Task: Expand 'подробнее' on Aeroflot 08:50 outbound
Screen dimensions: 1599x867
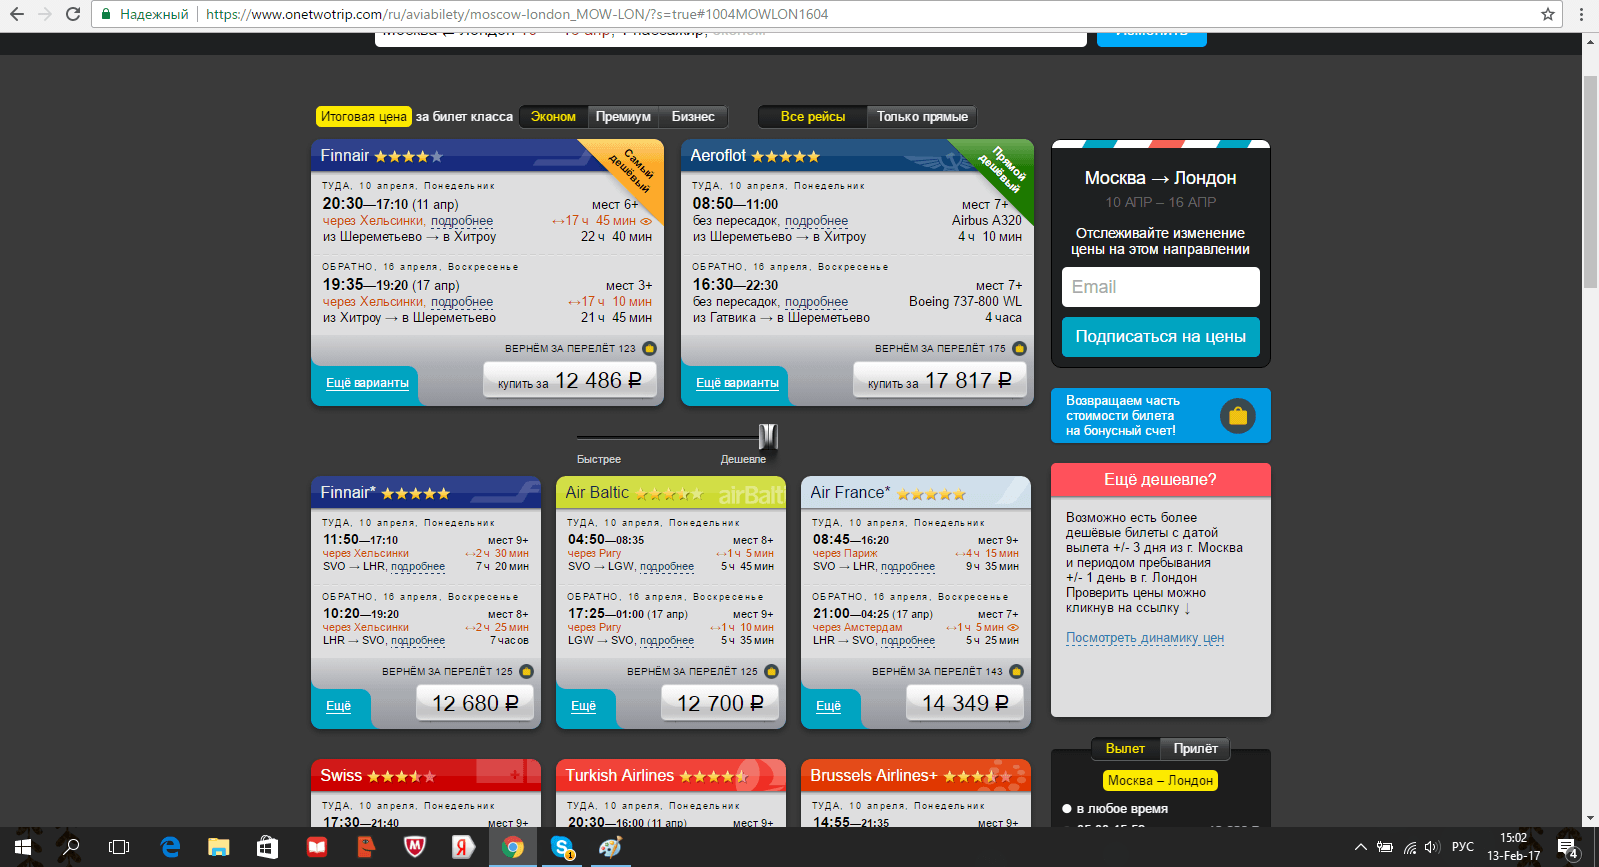Action: 816,221
